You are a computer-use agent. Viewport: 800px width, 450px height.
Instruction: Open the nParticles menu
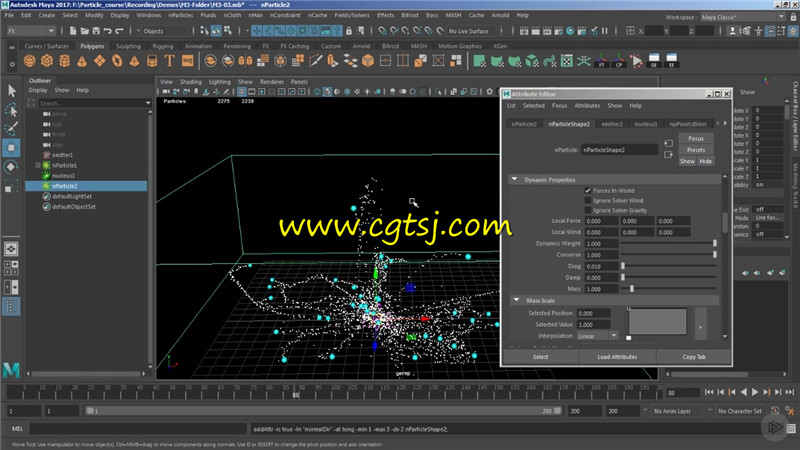[x=181, y=15]
